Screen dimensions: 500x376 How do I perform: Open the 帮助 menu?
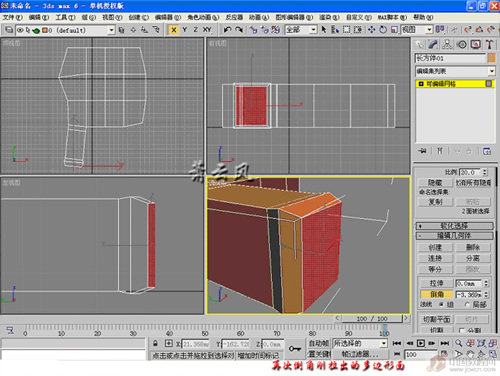coord(423,17)
